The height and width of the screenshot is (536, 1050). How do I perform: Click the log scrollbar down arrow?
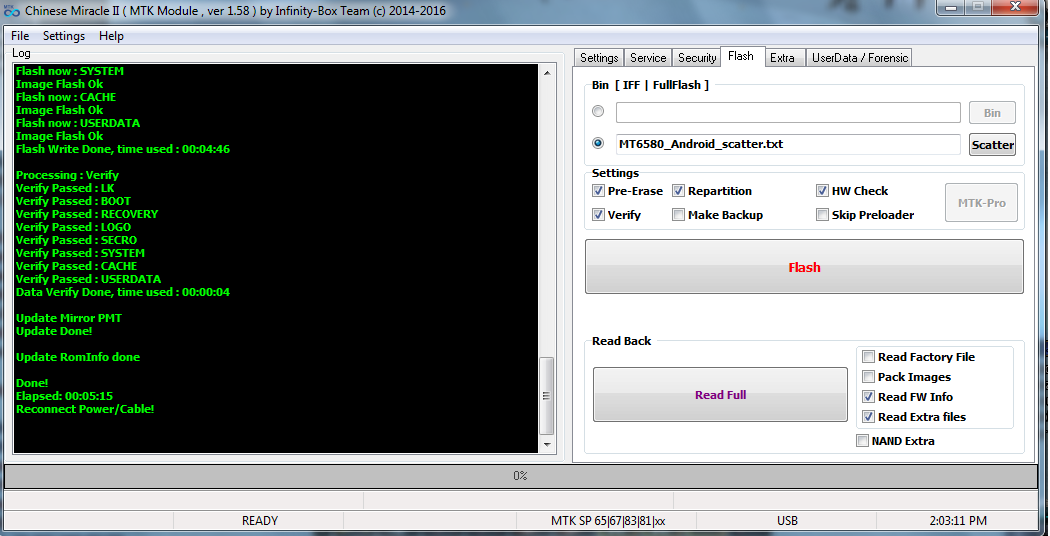coord(547,445)
